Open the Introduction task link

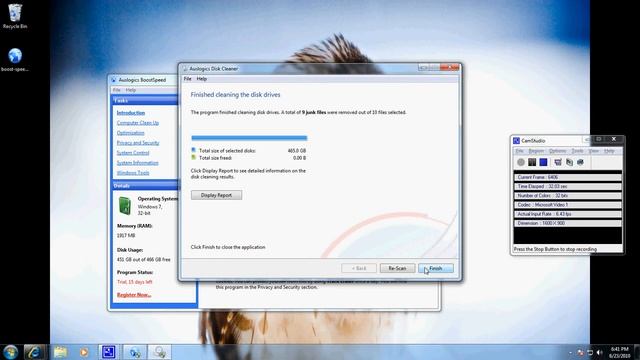pos(131,113)
